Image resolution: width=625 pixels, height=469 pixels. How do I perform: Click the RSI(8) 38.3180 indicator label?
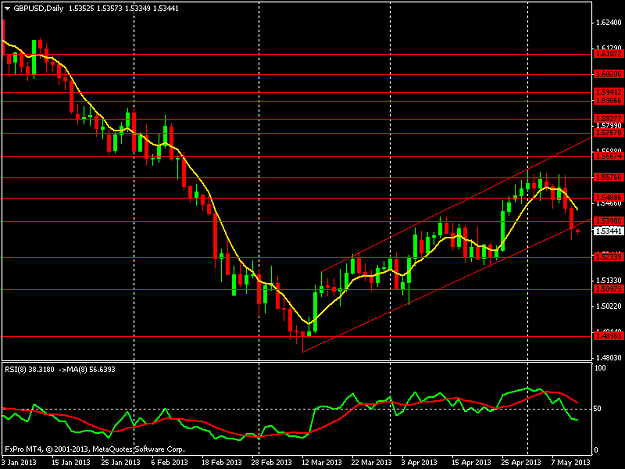[29, 369]
